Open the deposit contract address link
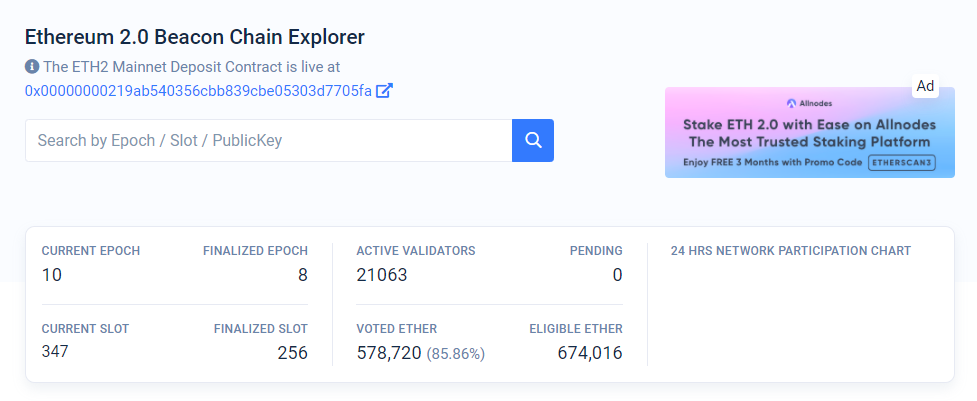Image resolution: width=977 pixels, height=401 pixels. point(198,90)
